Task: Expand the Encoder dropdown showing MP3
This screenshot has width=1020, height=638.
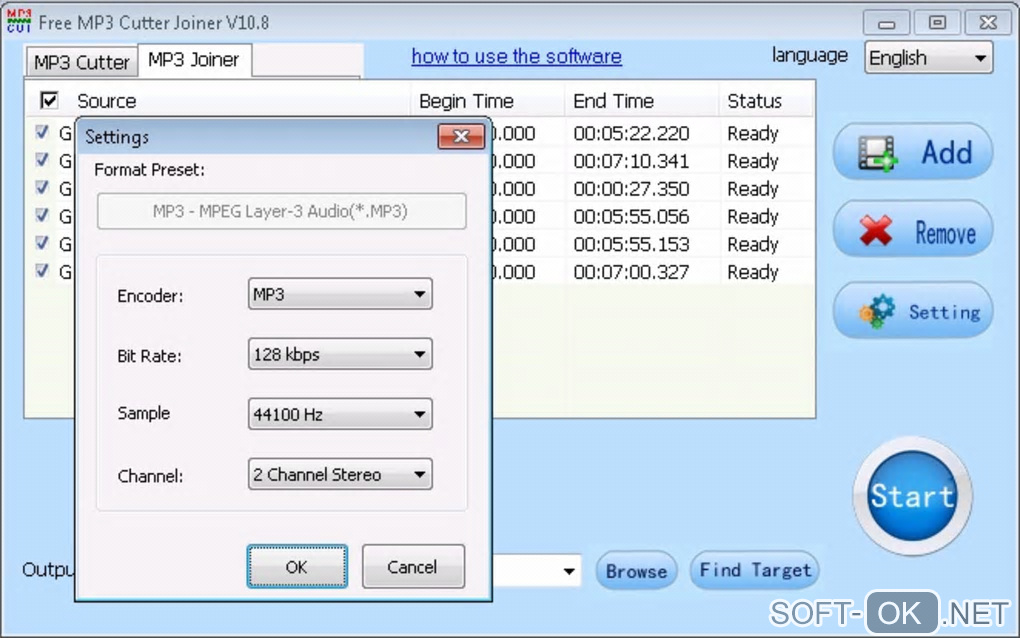Action: coord(340,294)
